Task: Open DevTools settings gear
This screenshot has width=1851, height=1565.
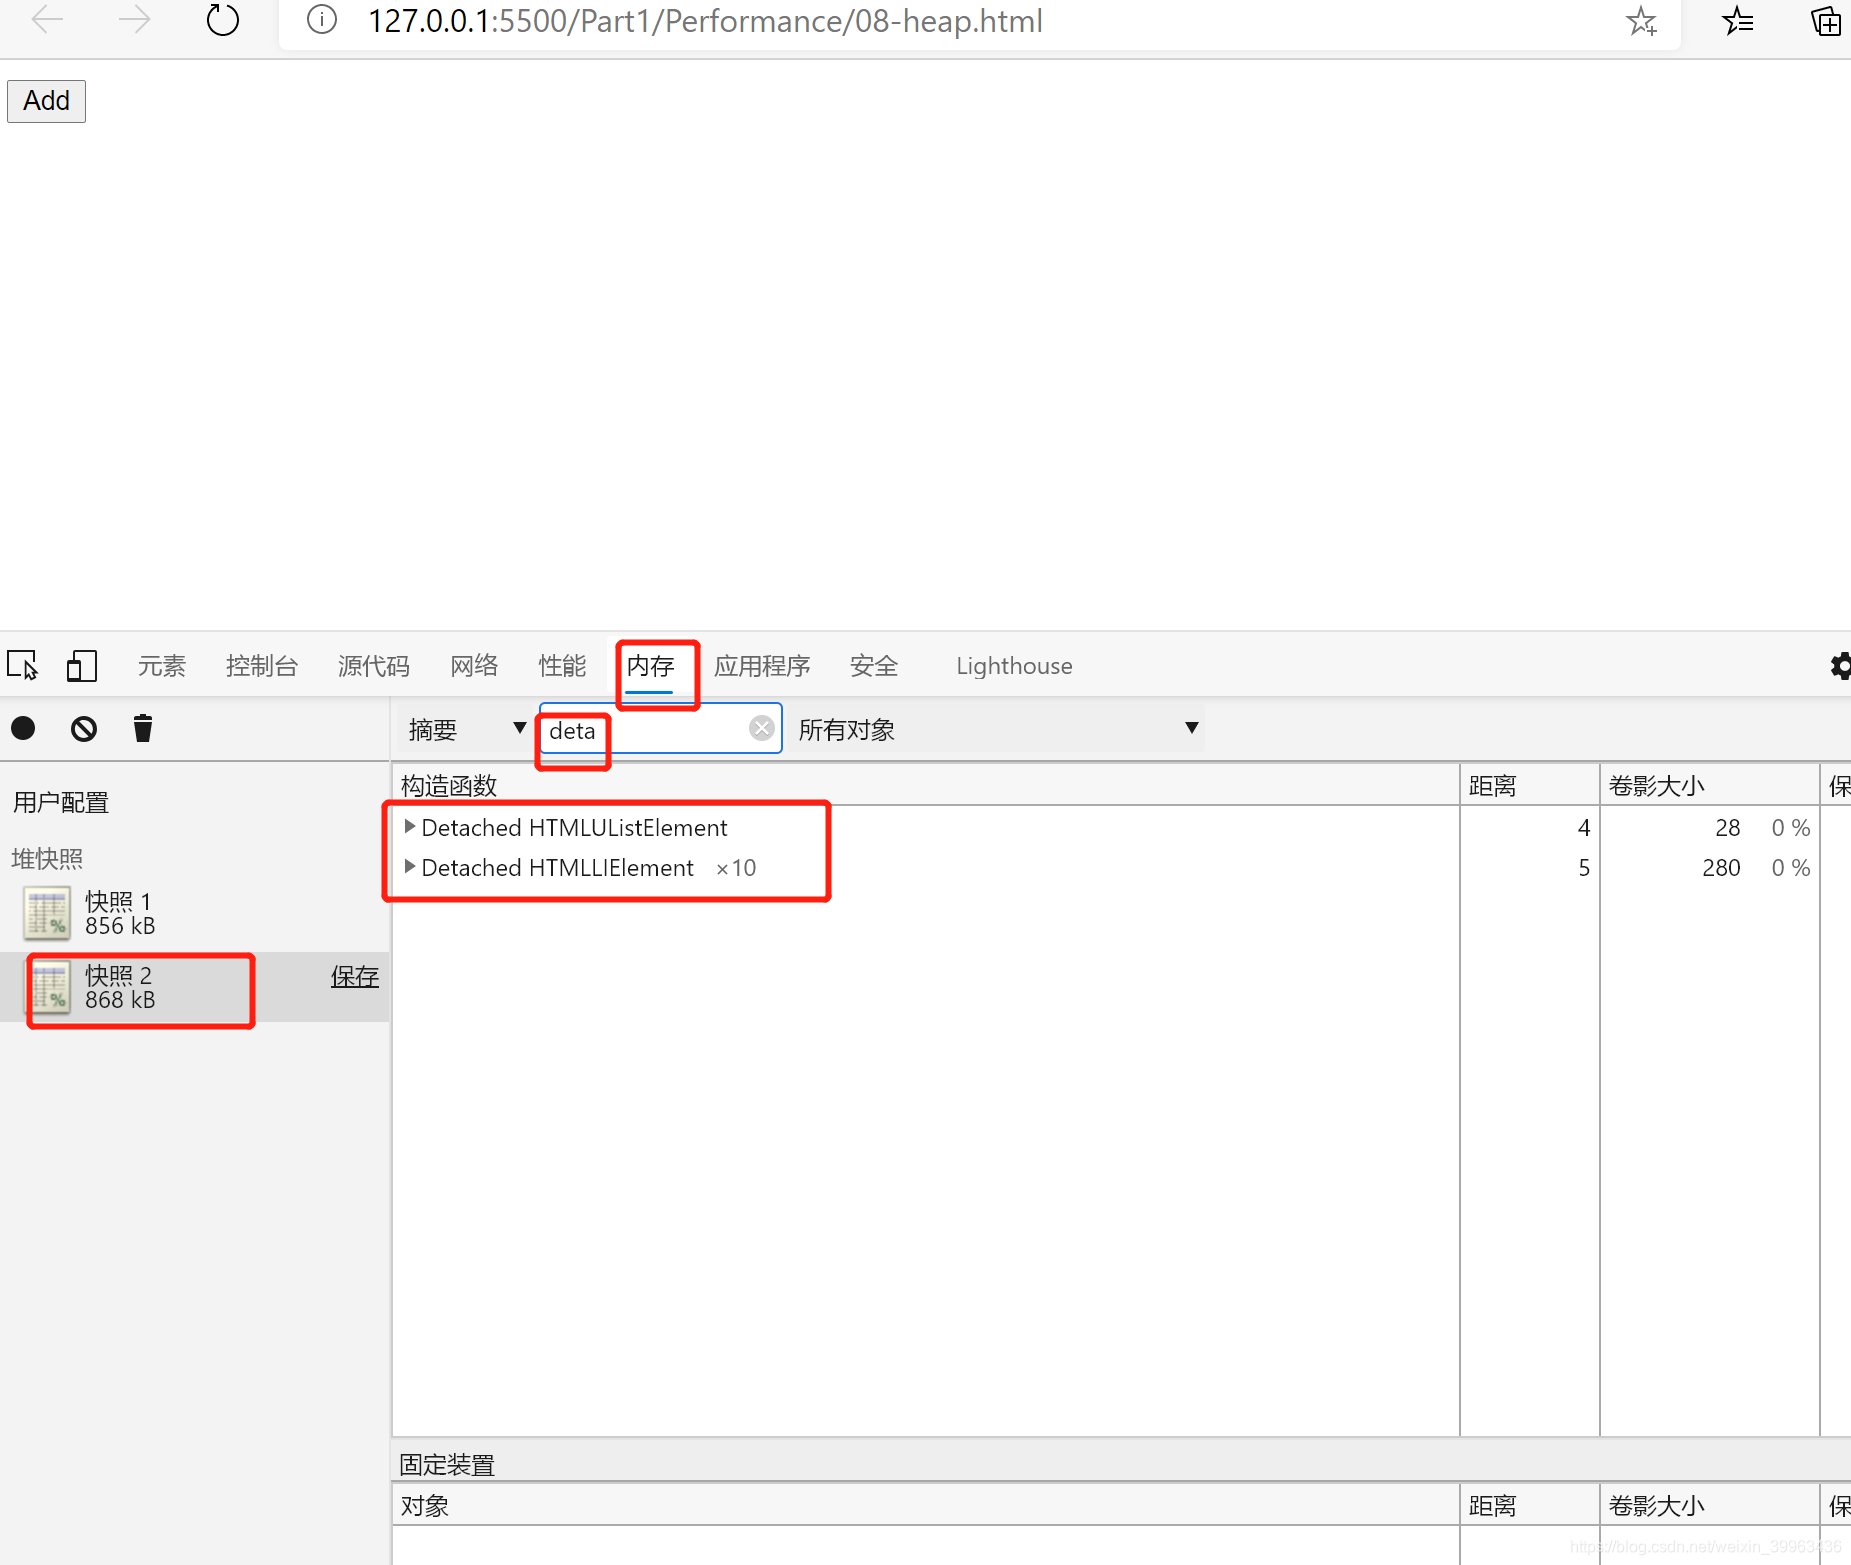Action: tap(1839, 666)
